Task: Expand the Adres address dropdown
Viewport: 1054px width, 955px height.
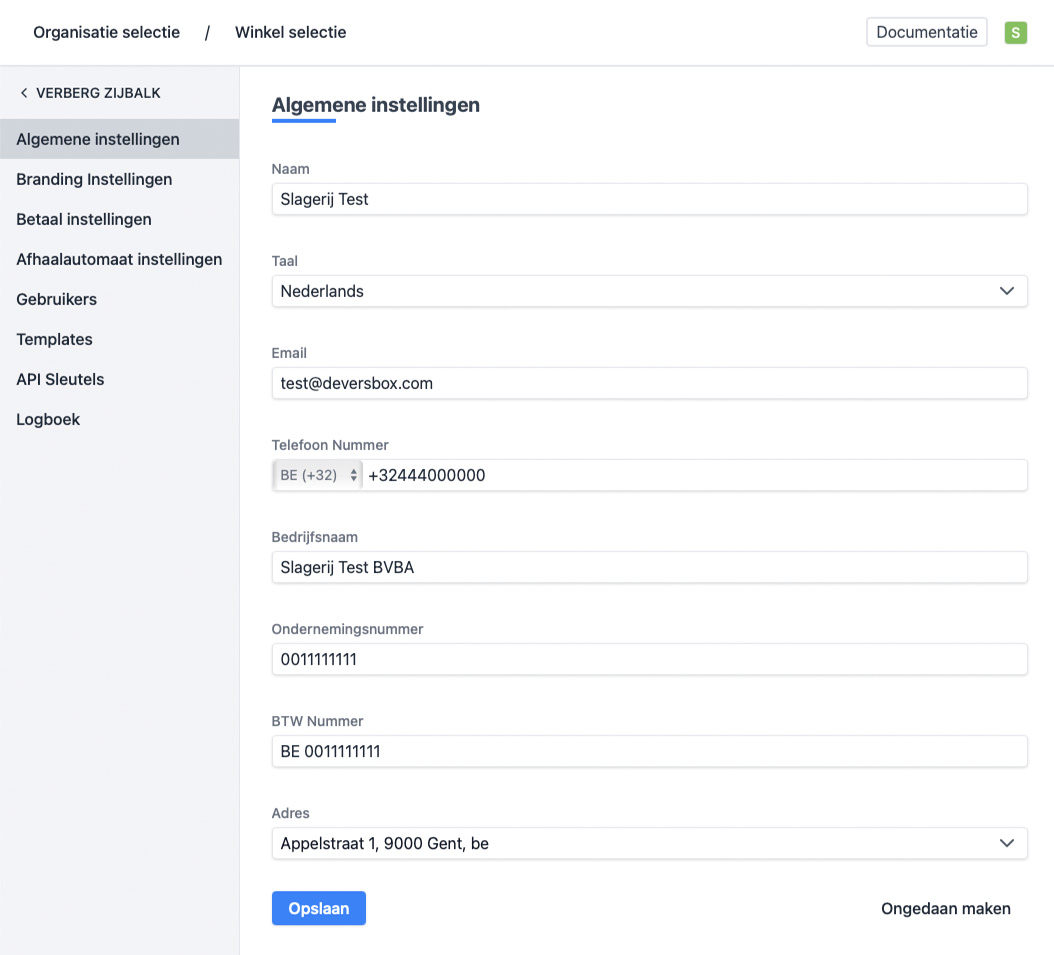Action: [649, 843]
